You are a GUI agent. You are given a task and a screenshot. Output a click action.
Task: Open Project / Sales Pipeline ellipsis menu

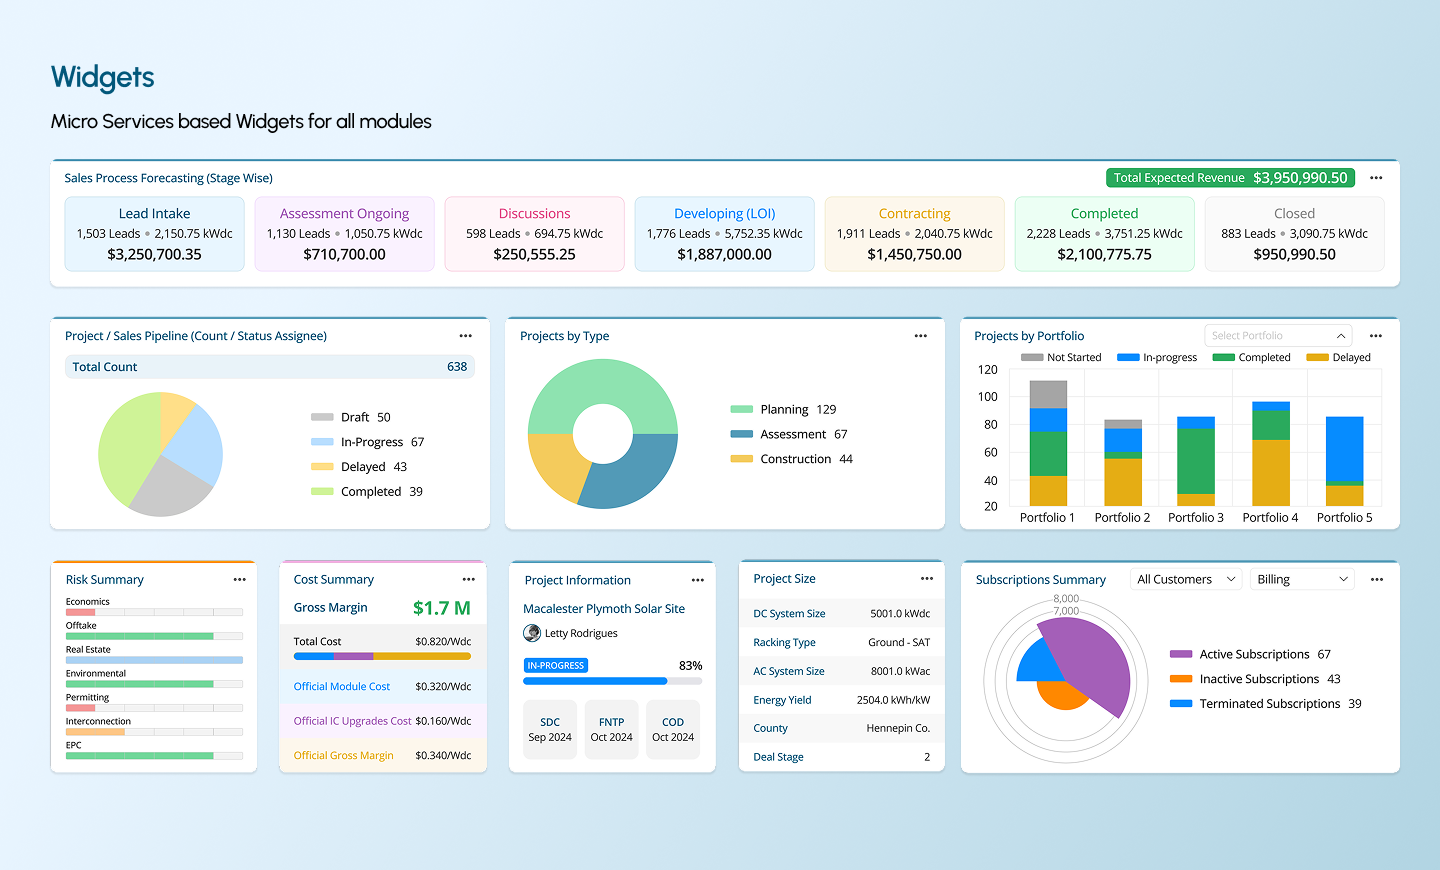click(465, 336)
